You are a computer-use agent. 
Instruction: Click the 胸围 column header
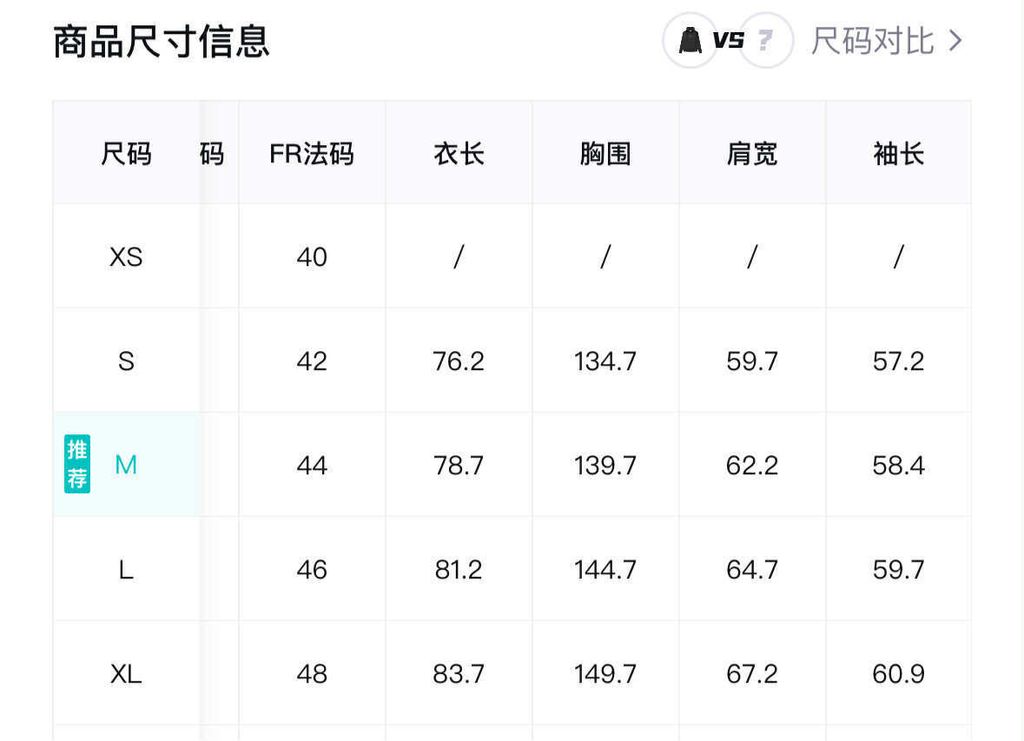coord(605,154)
